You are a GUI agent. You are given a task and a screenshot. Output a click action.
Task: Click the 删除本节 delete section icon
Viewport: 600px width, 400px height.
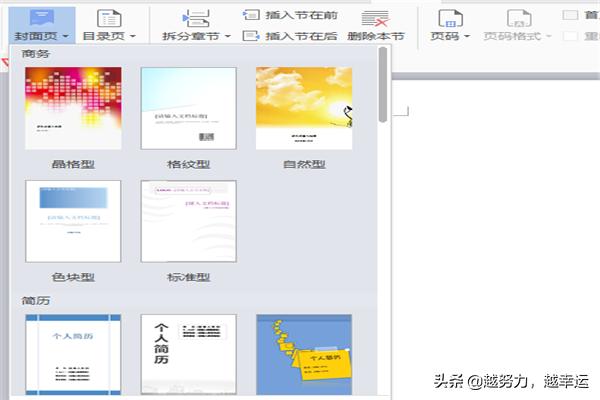376,17
